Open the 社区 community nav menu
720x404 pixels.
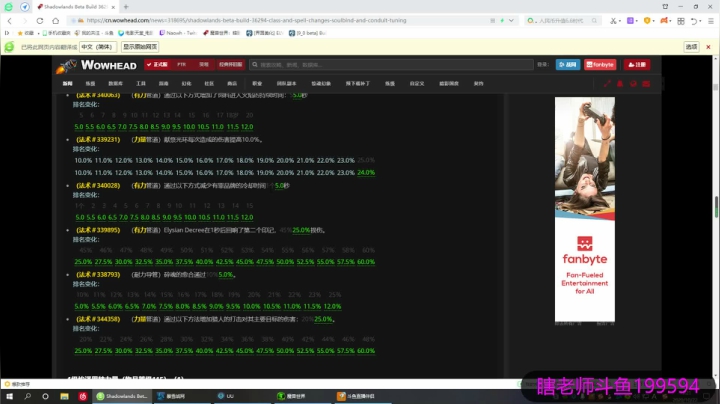[x=209, y=84]
